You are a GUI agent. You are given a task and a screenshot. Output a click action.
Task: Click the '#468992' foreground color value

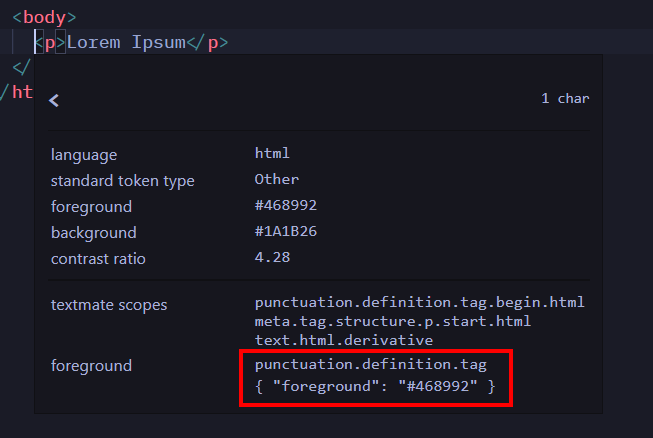pyautogui.click(x=286, y=205)
